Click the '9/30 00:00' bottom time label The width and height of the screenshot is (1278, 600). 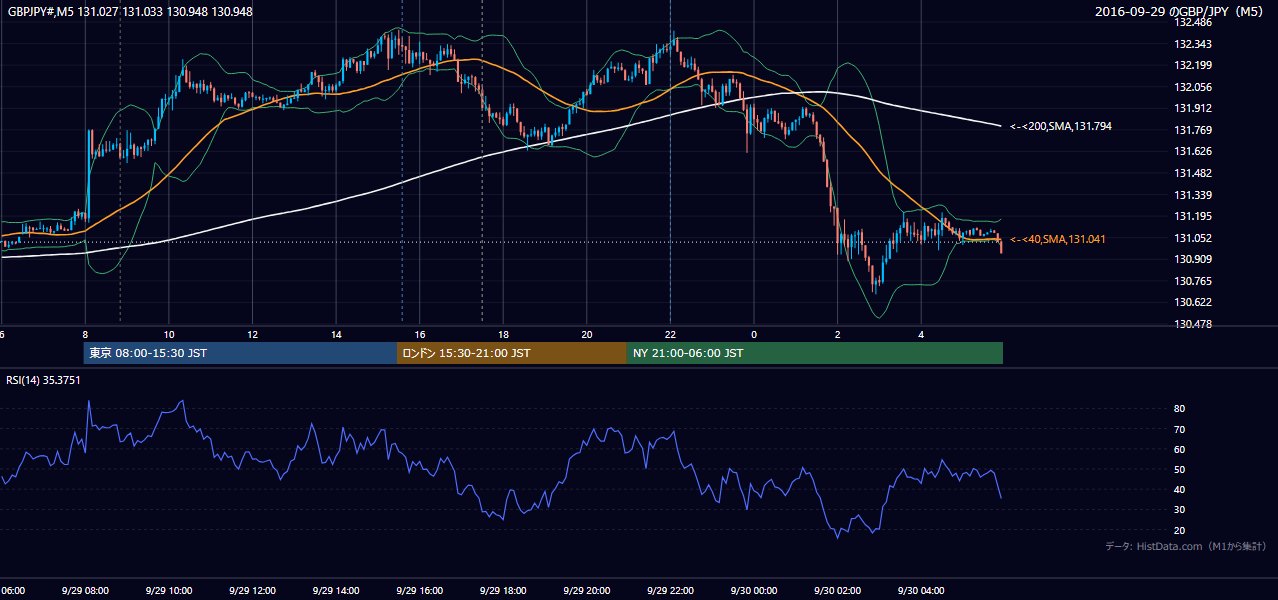point(753,590)
